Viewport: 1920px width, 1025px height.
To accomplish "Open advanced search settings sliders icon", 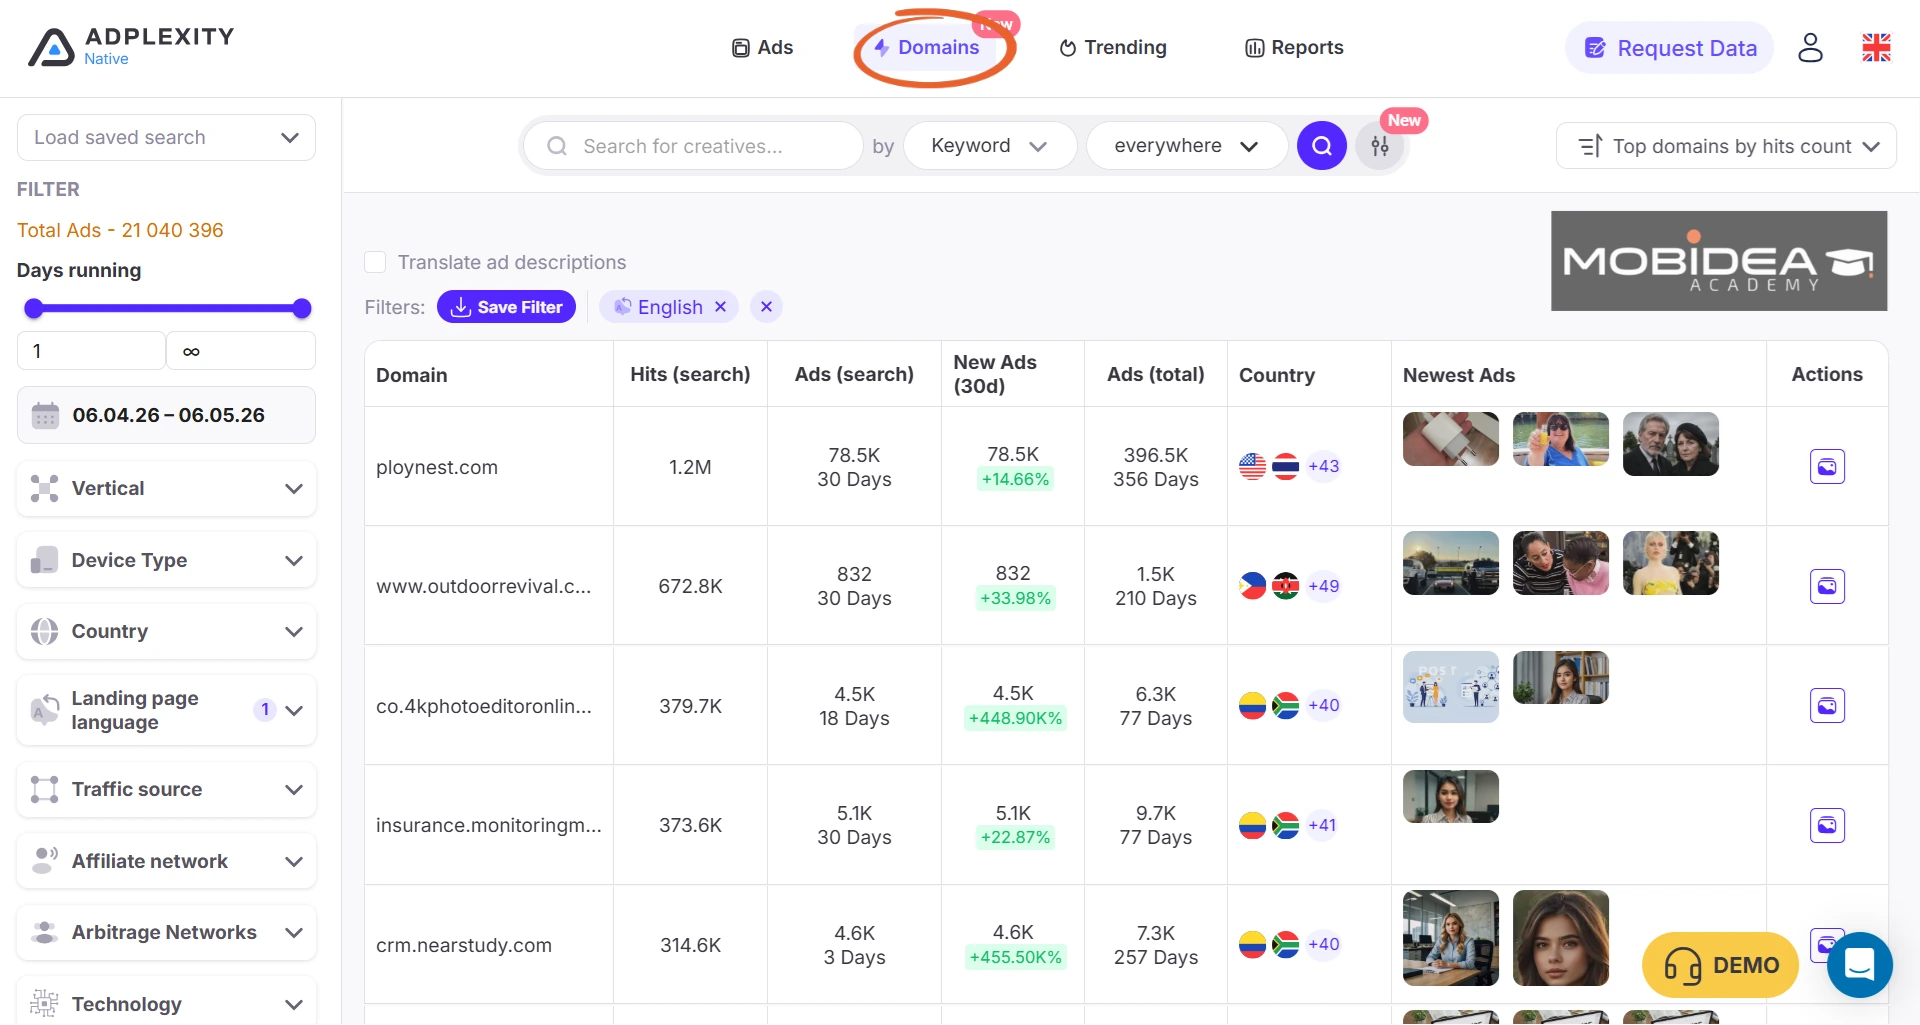I will tap(1380, 147).
